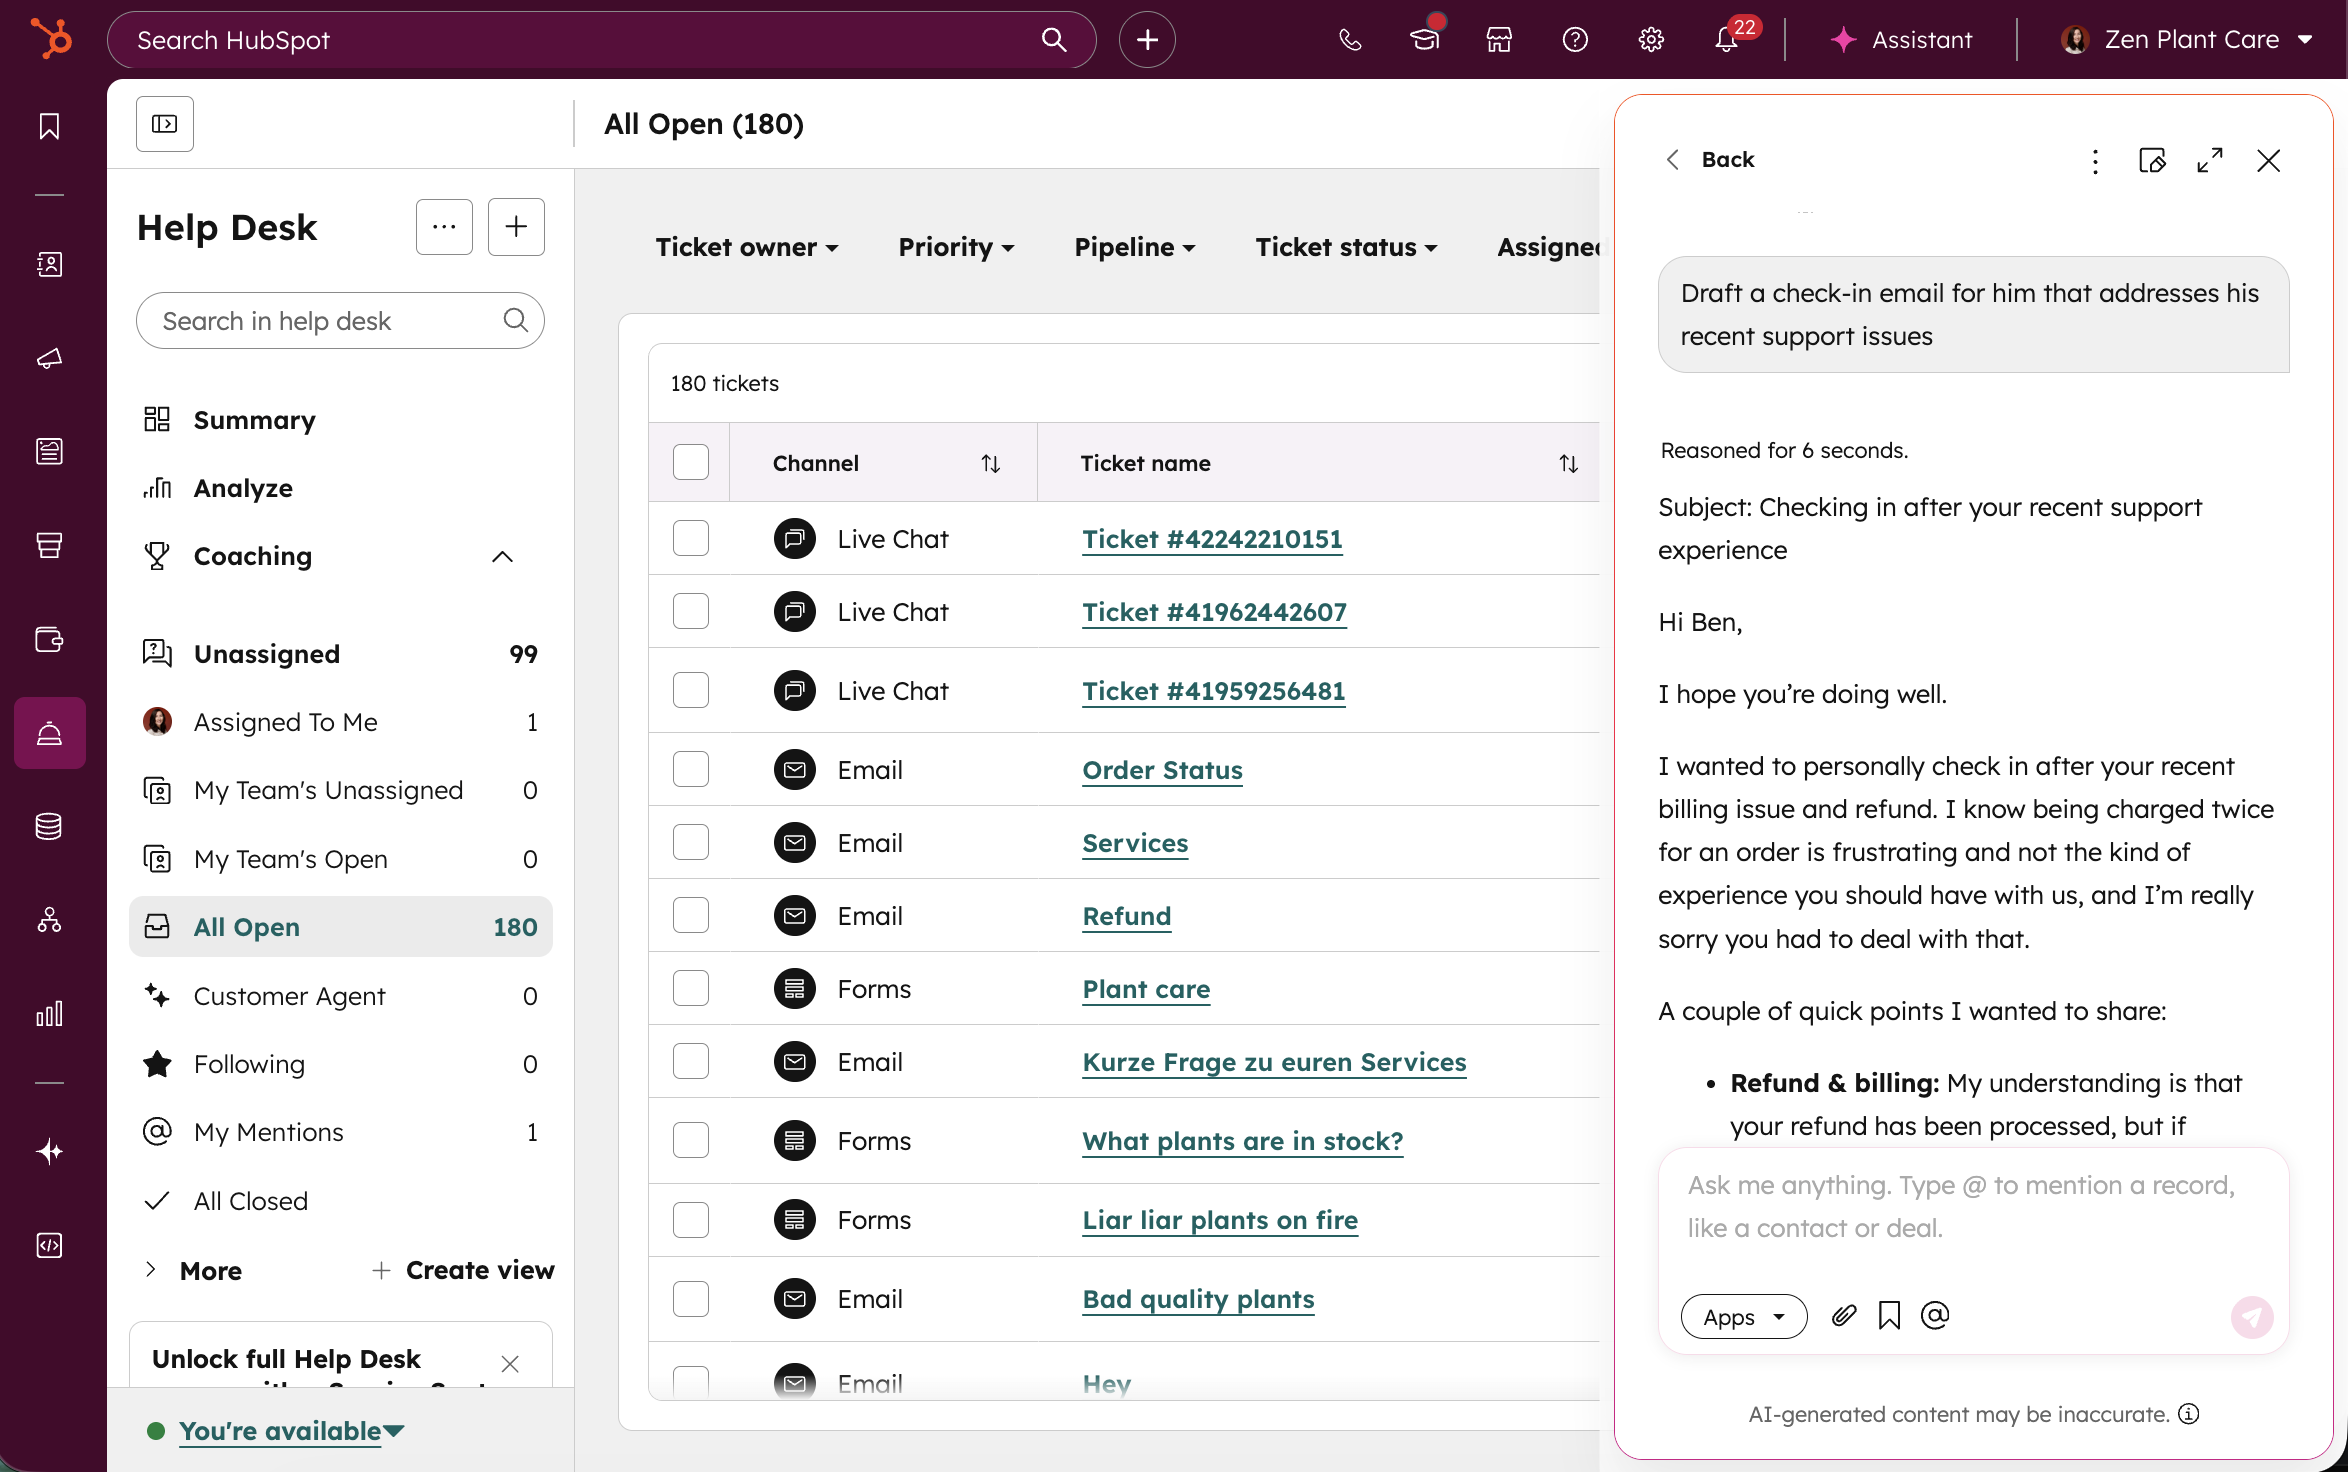Open the All Closed view

pyautogui.click(x=251, y=1201)
